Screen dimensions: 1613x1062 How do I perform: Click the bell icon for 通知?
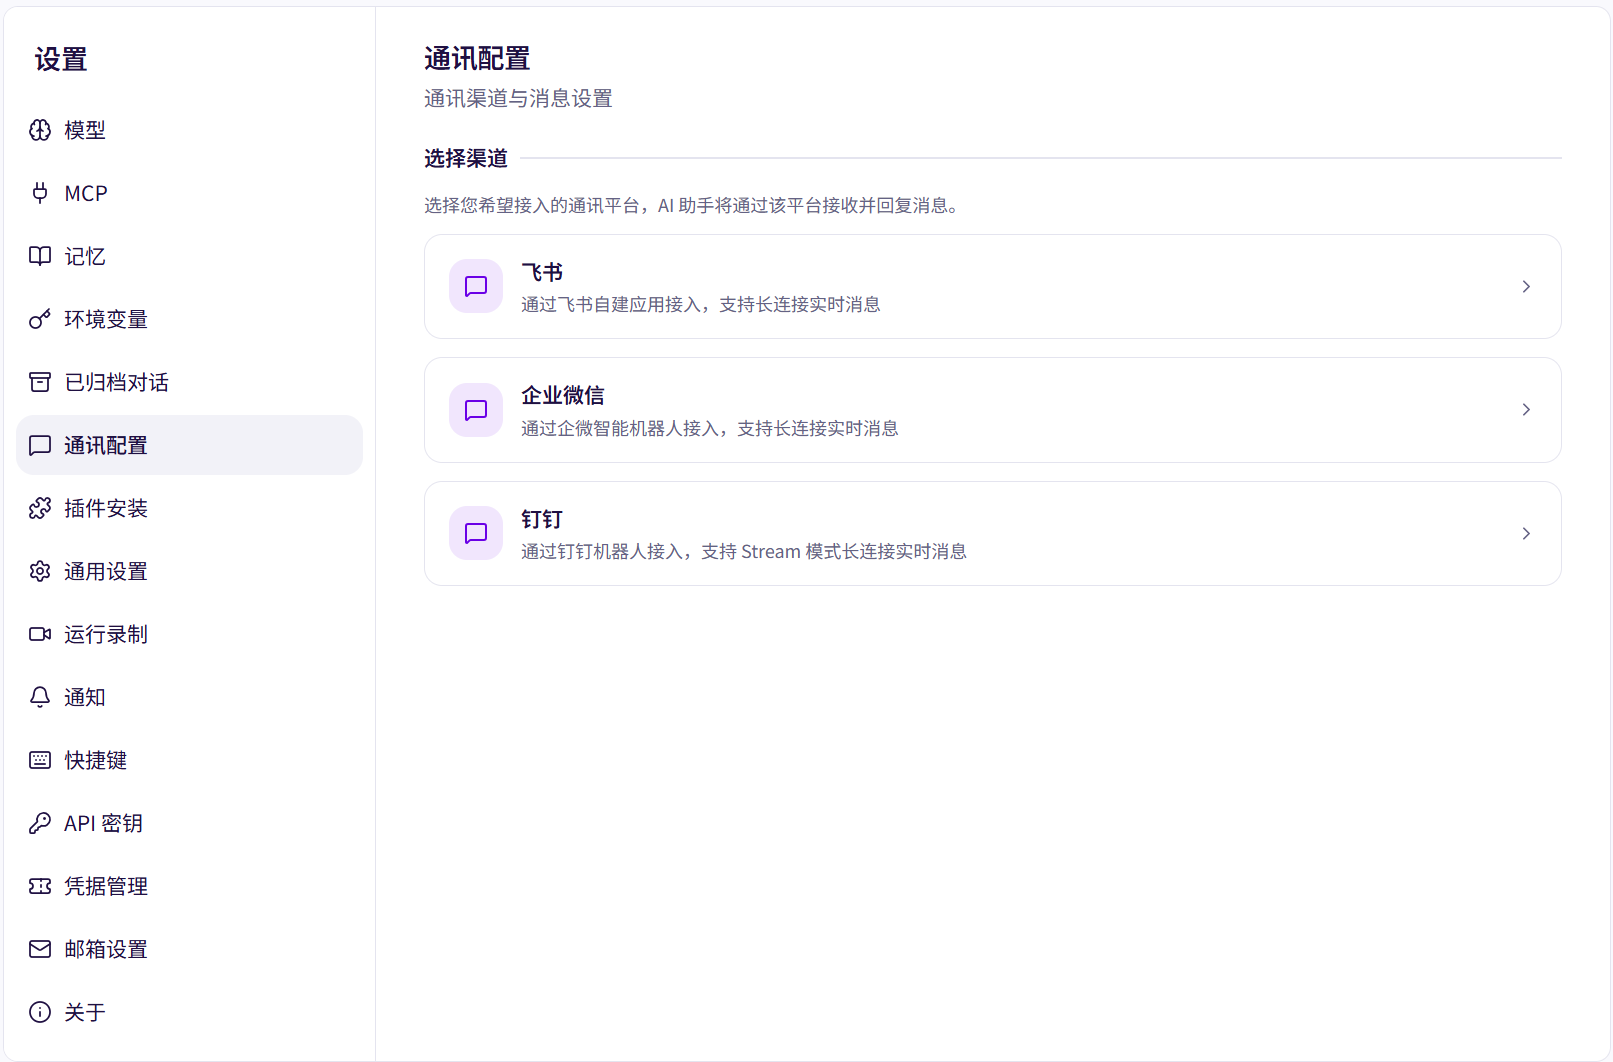coord(40,697)
